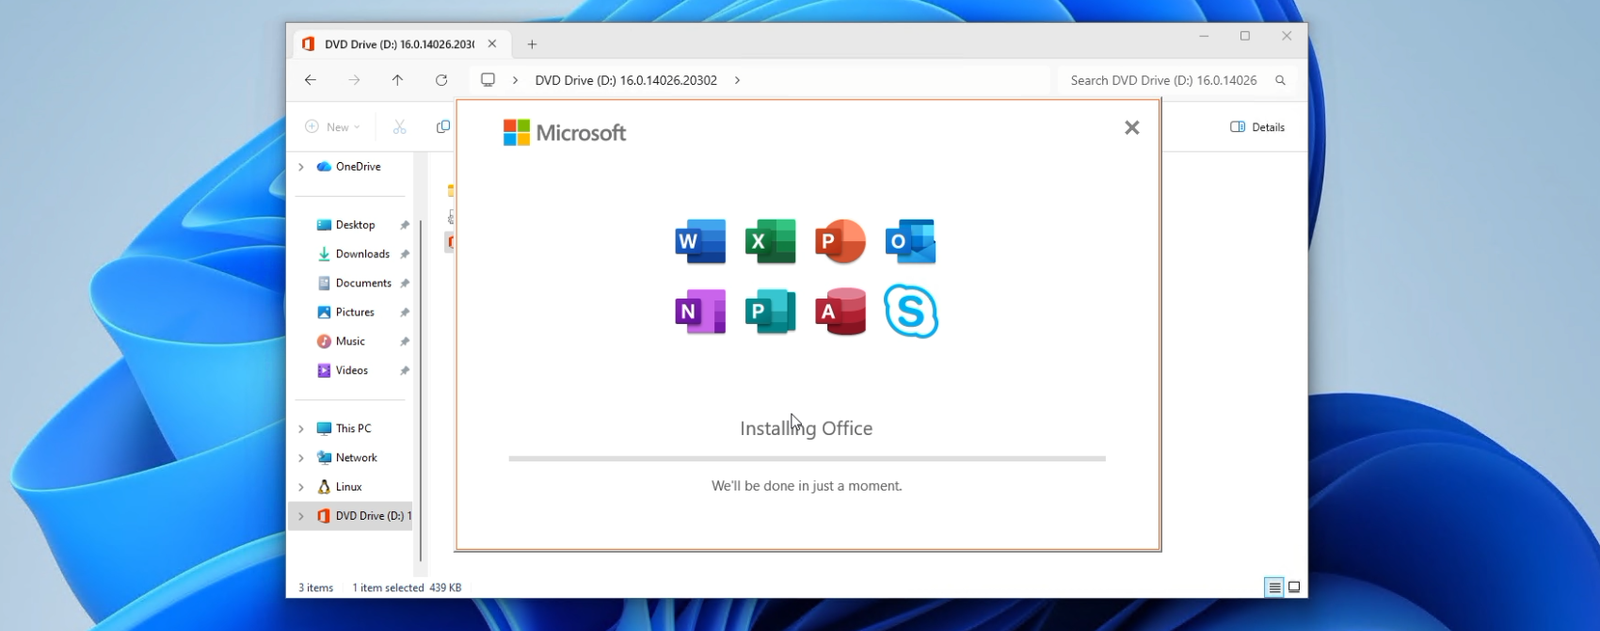This screenshot has width=1600, height=631.
Task: Click the Publisher icon in installer
Action: click(771, 311)
